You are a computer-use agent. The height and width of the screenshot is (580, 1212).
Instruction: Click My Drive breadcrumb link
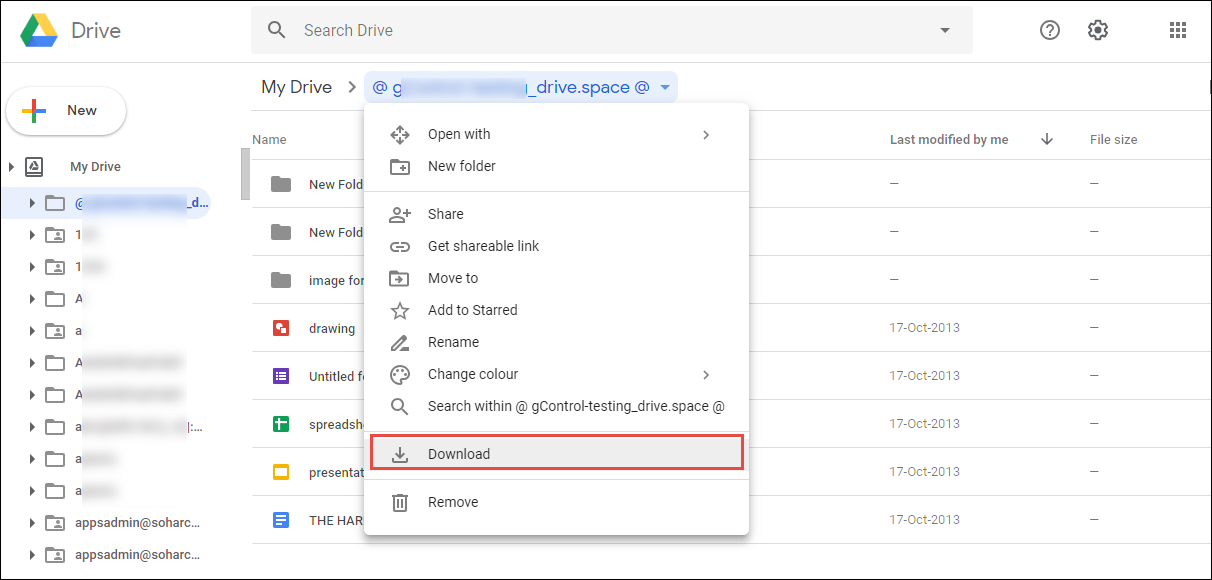[x=296, y=87]
